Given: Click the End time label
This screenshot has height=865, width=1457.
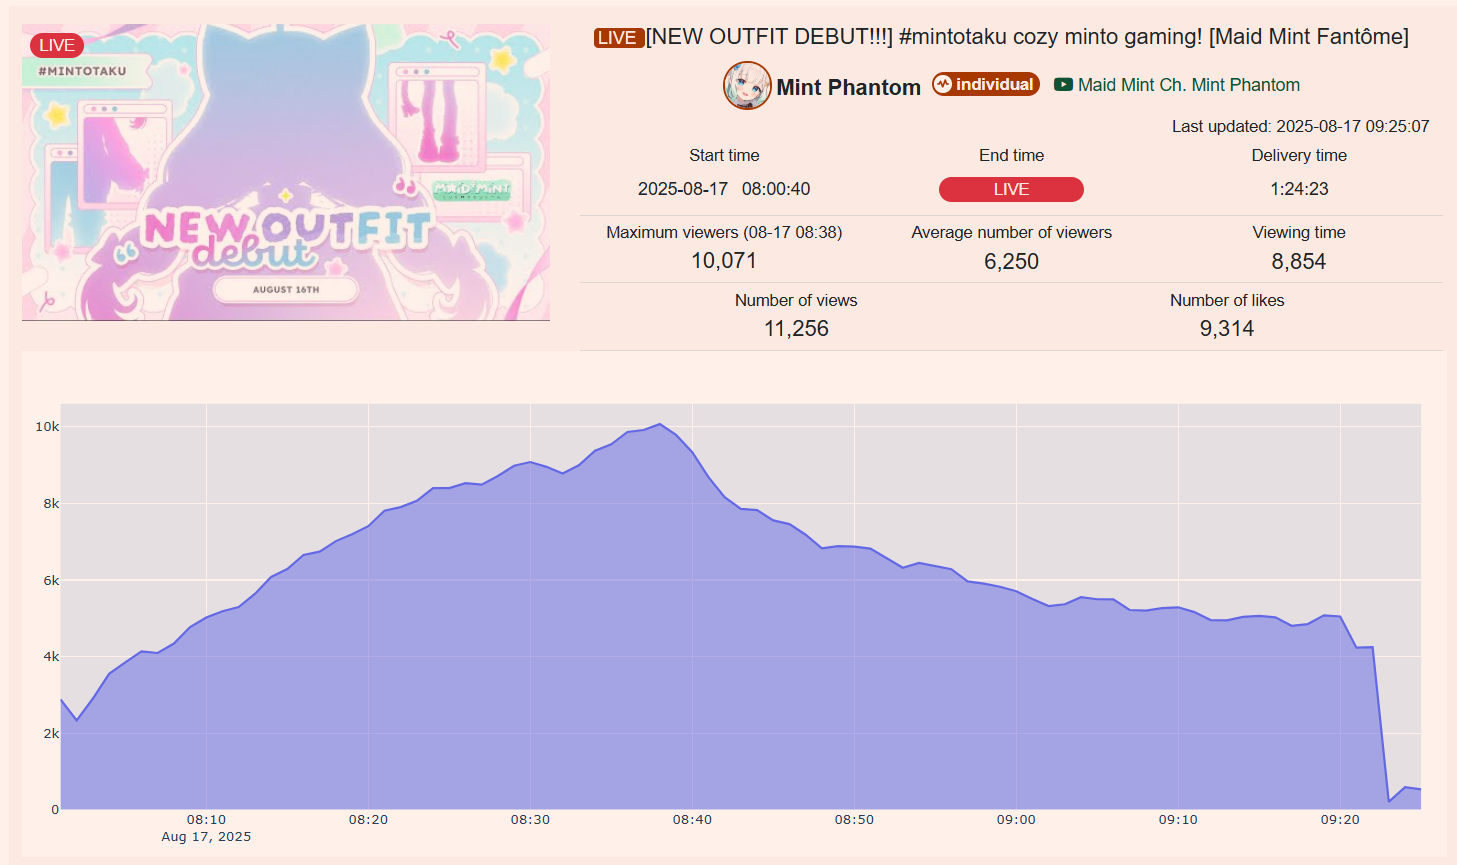Looking at the screenshot, I should (x=1011, y=155).
